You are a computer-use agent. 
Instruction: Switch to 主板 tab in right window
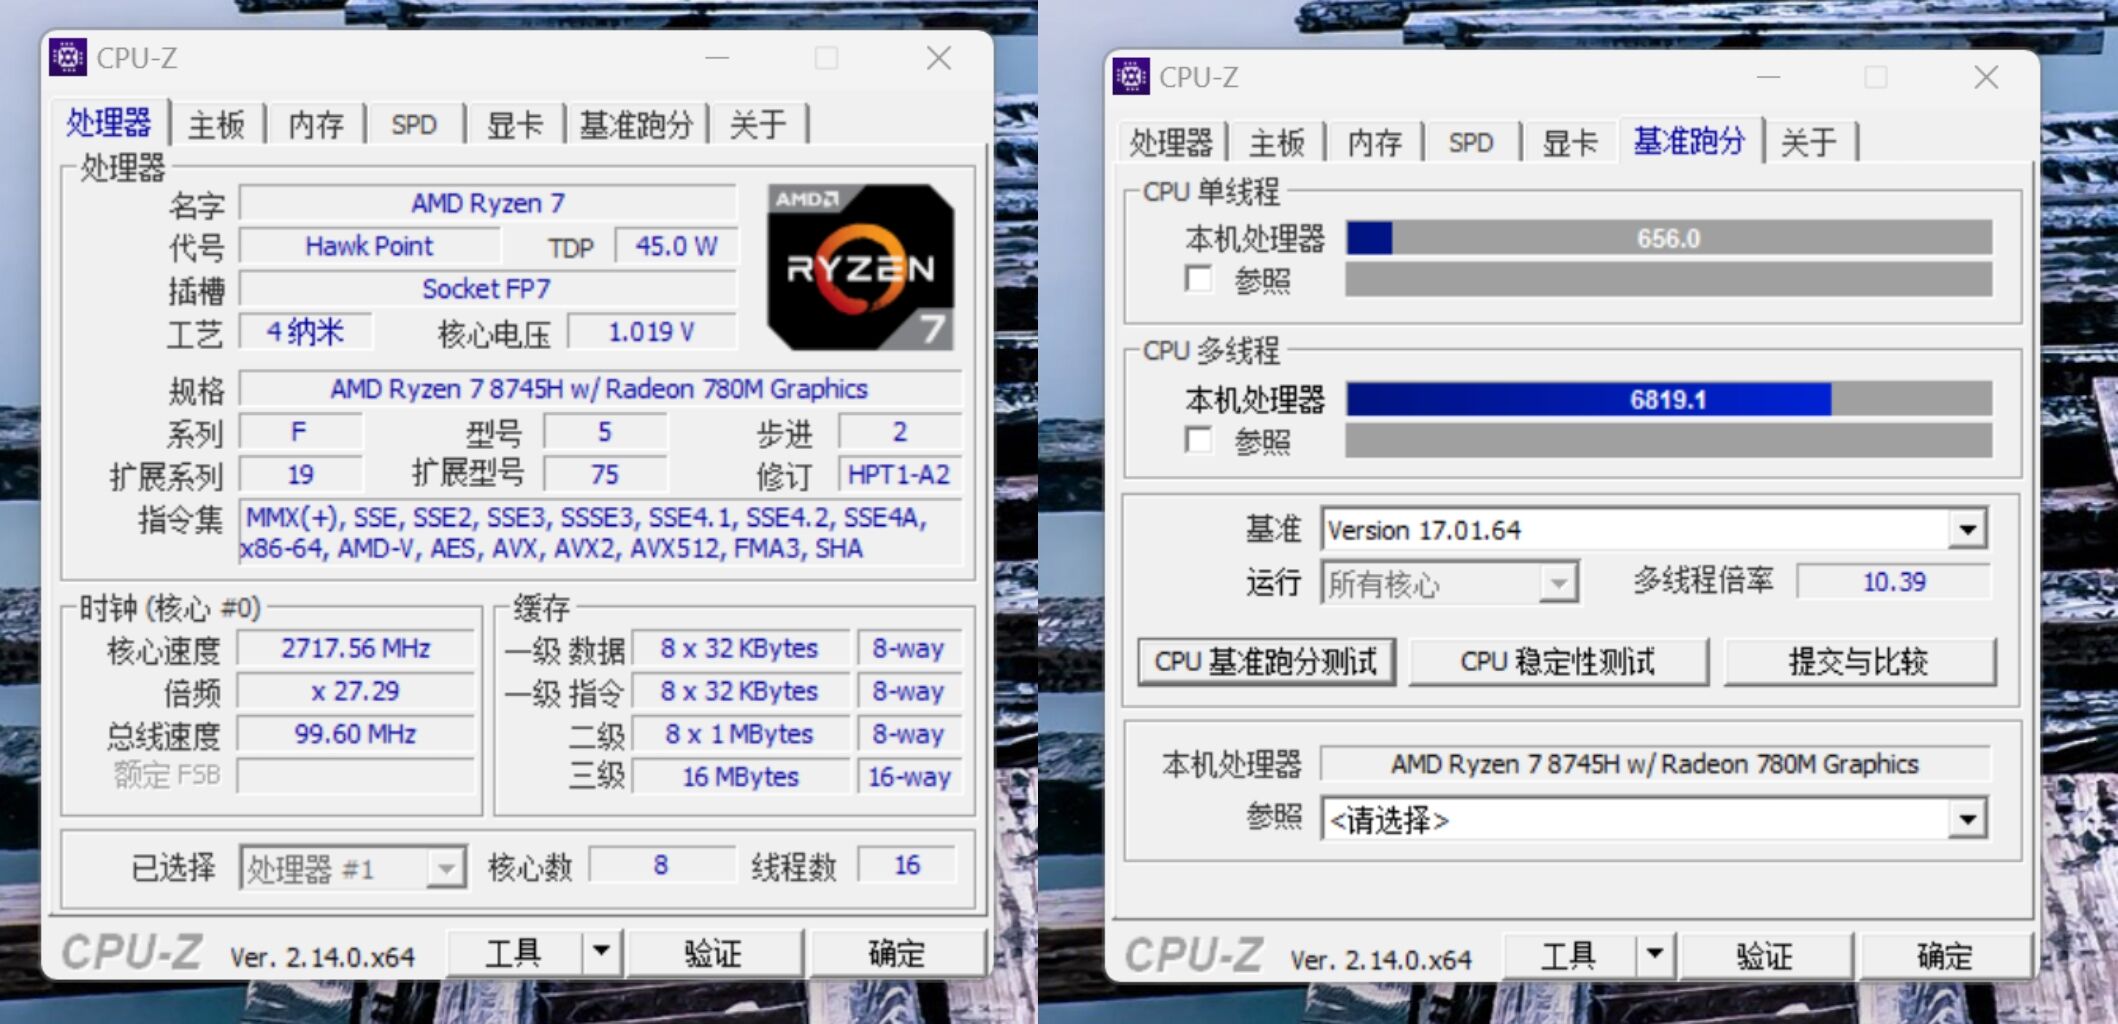tap(1277, 142)
